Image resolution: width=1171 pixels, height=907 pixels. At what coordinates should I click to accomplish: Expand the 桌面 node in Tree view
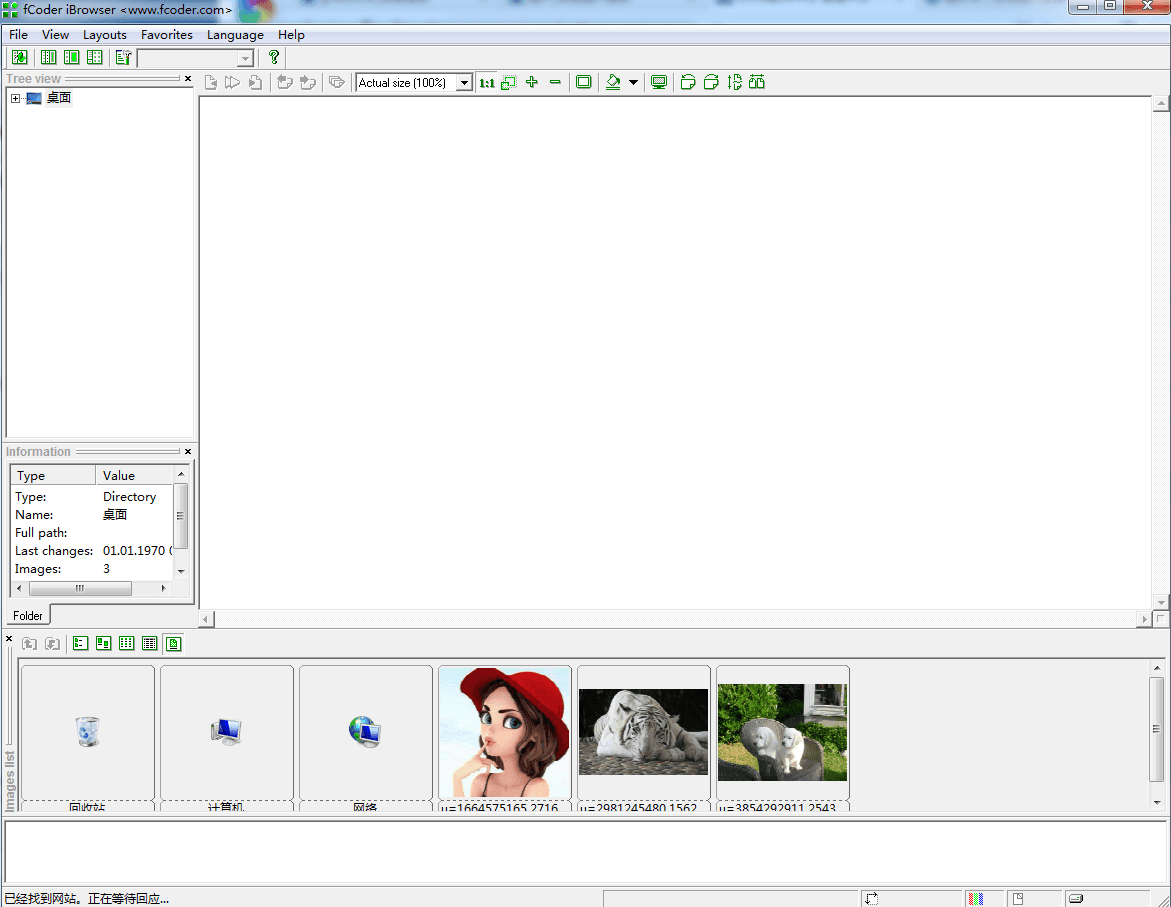click(14, 98)
